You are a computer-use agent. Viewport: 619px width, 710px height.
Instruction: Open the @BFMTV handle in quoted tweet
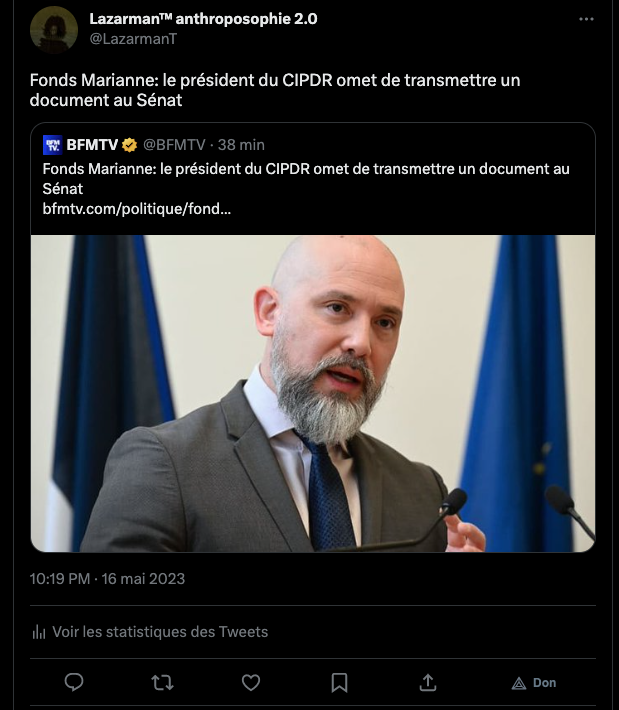point(178,146)
